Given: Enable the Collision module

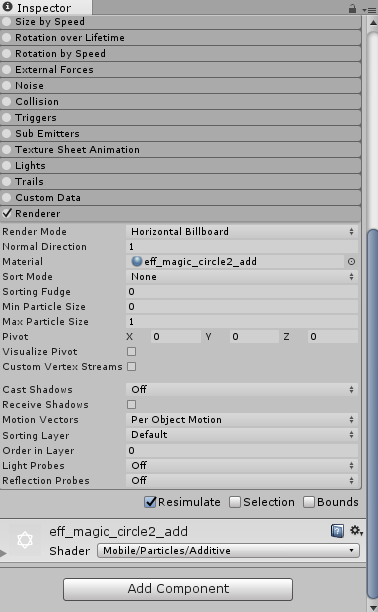Looking at the screenshot, I should (x=7, y=102).
